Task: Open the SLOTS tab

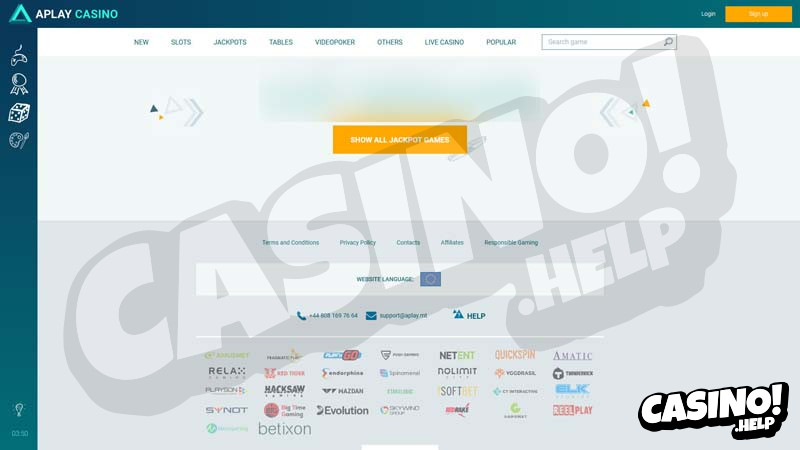Action: 181,42
